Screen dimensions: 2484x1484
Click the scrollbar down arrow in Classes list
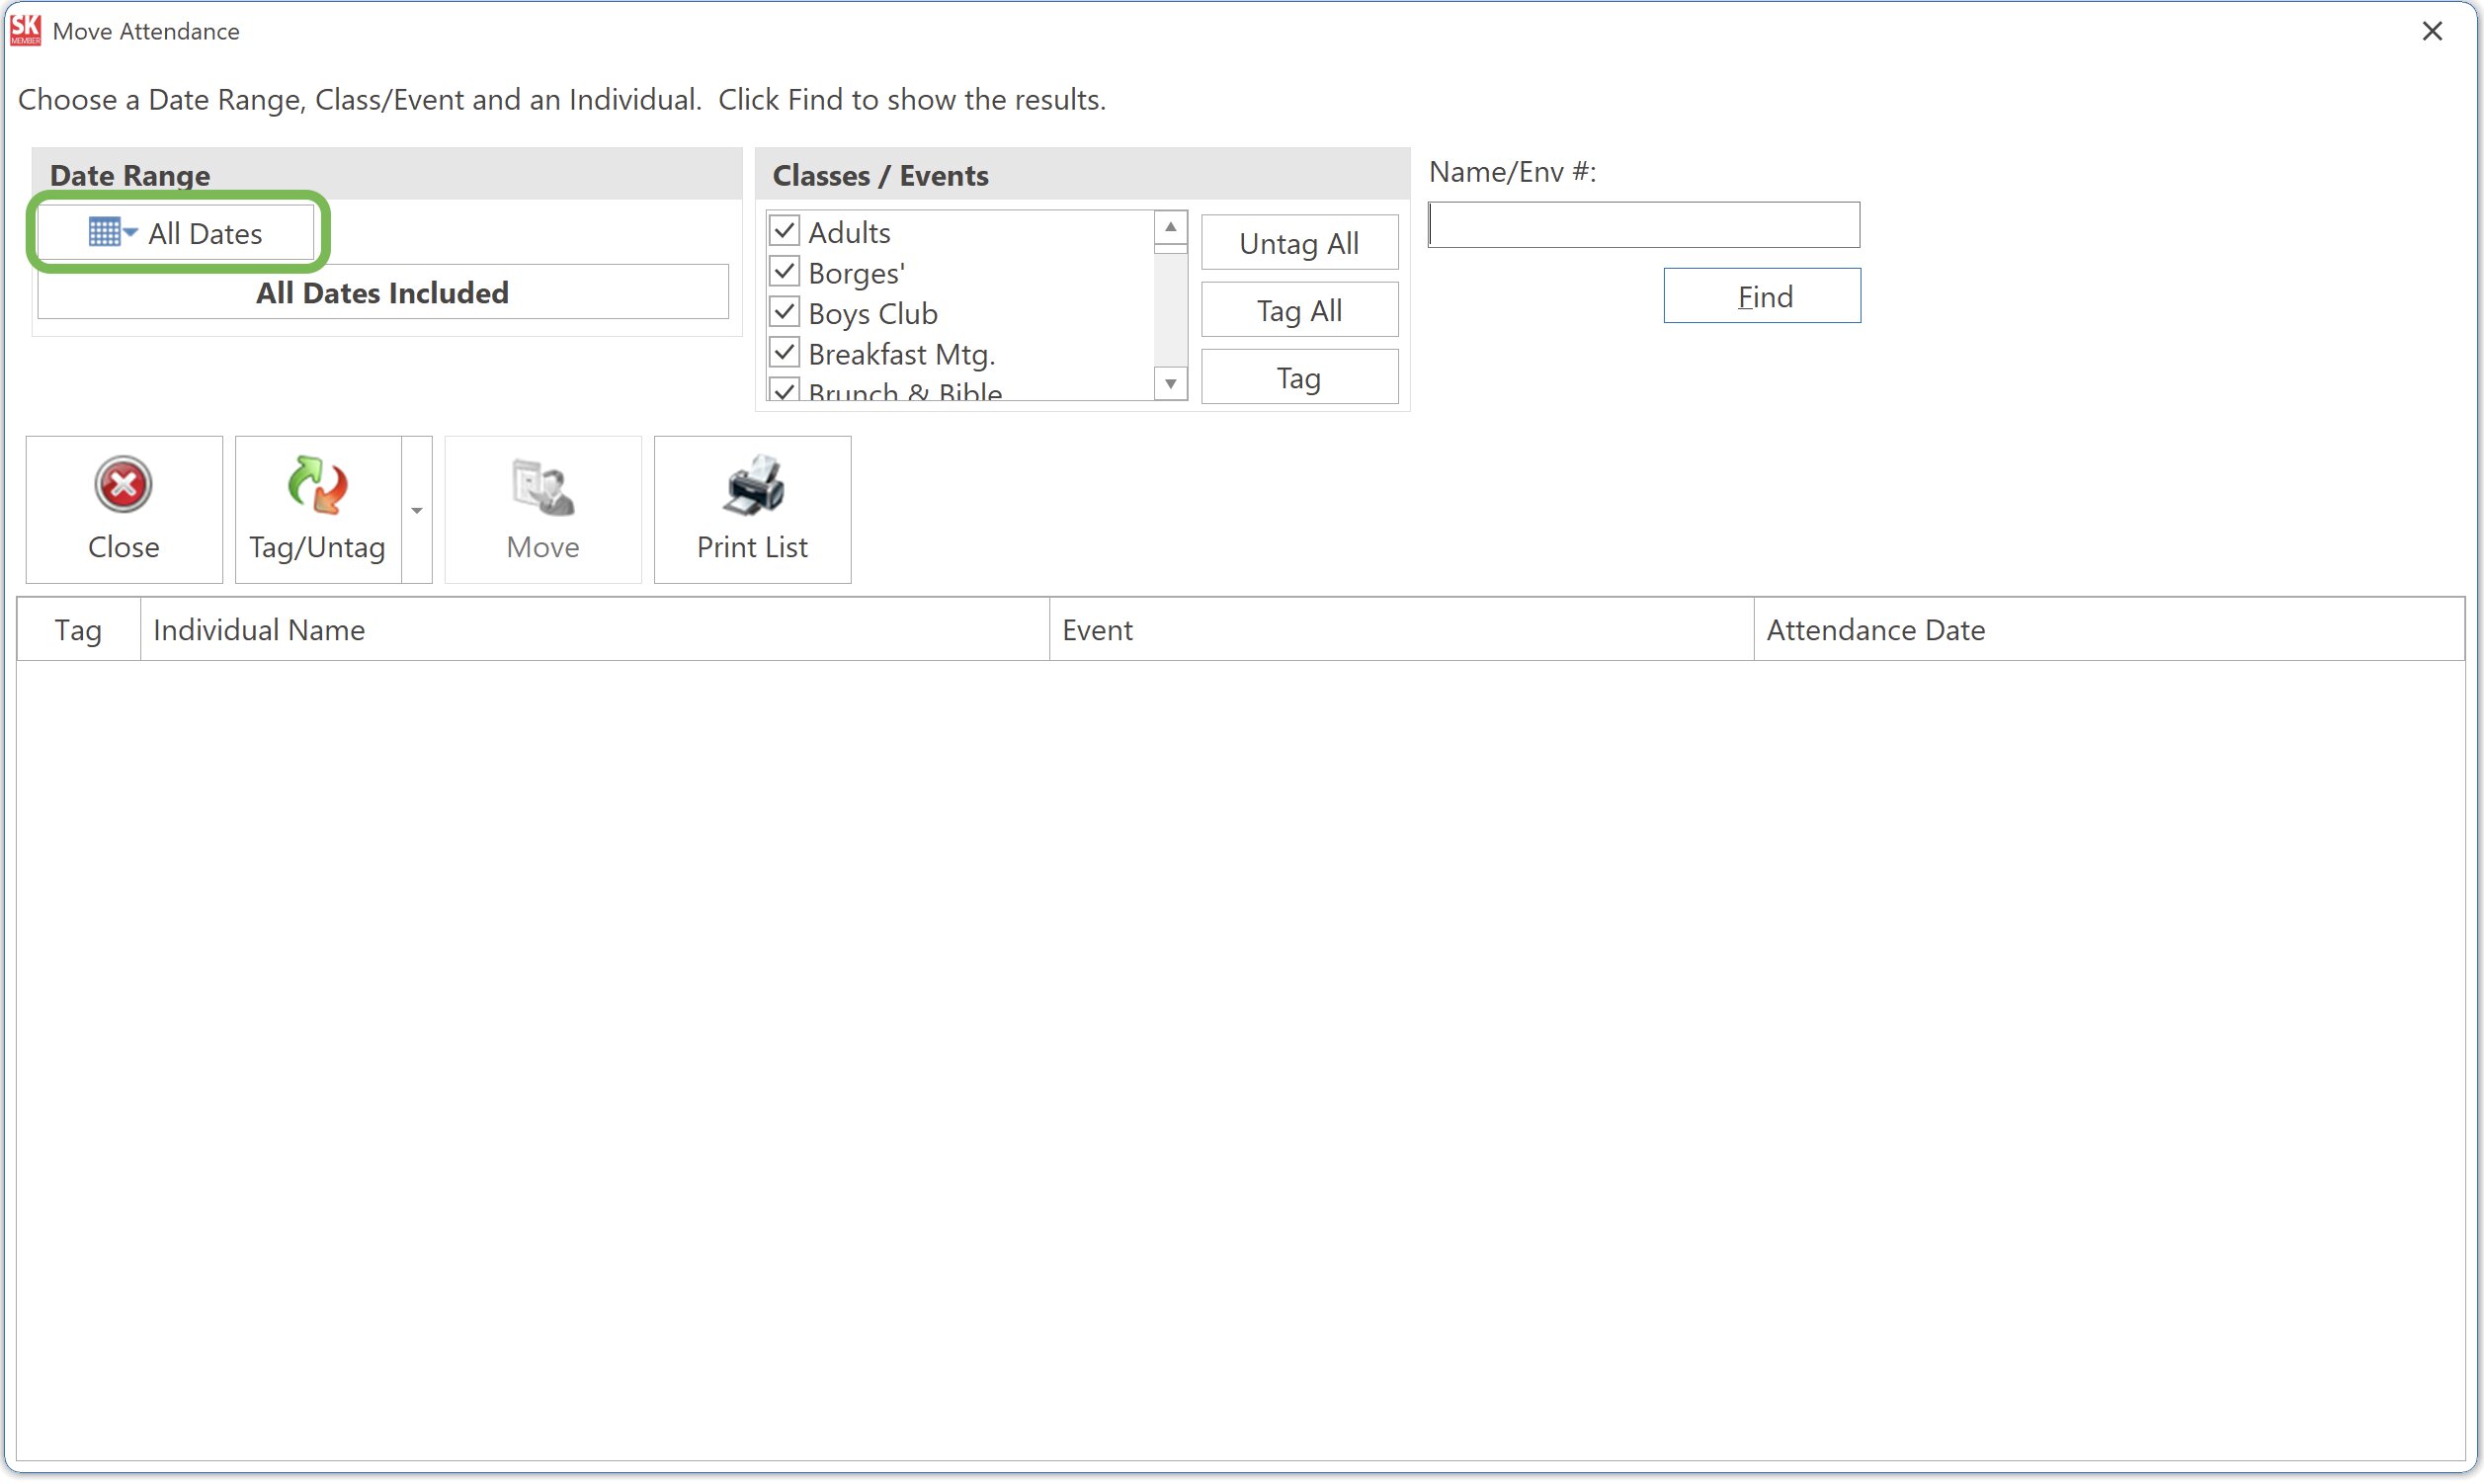tap(1170, 383)
